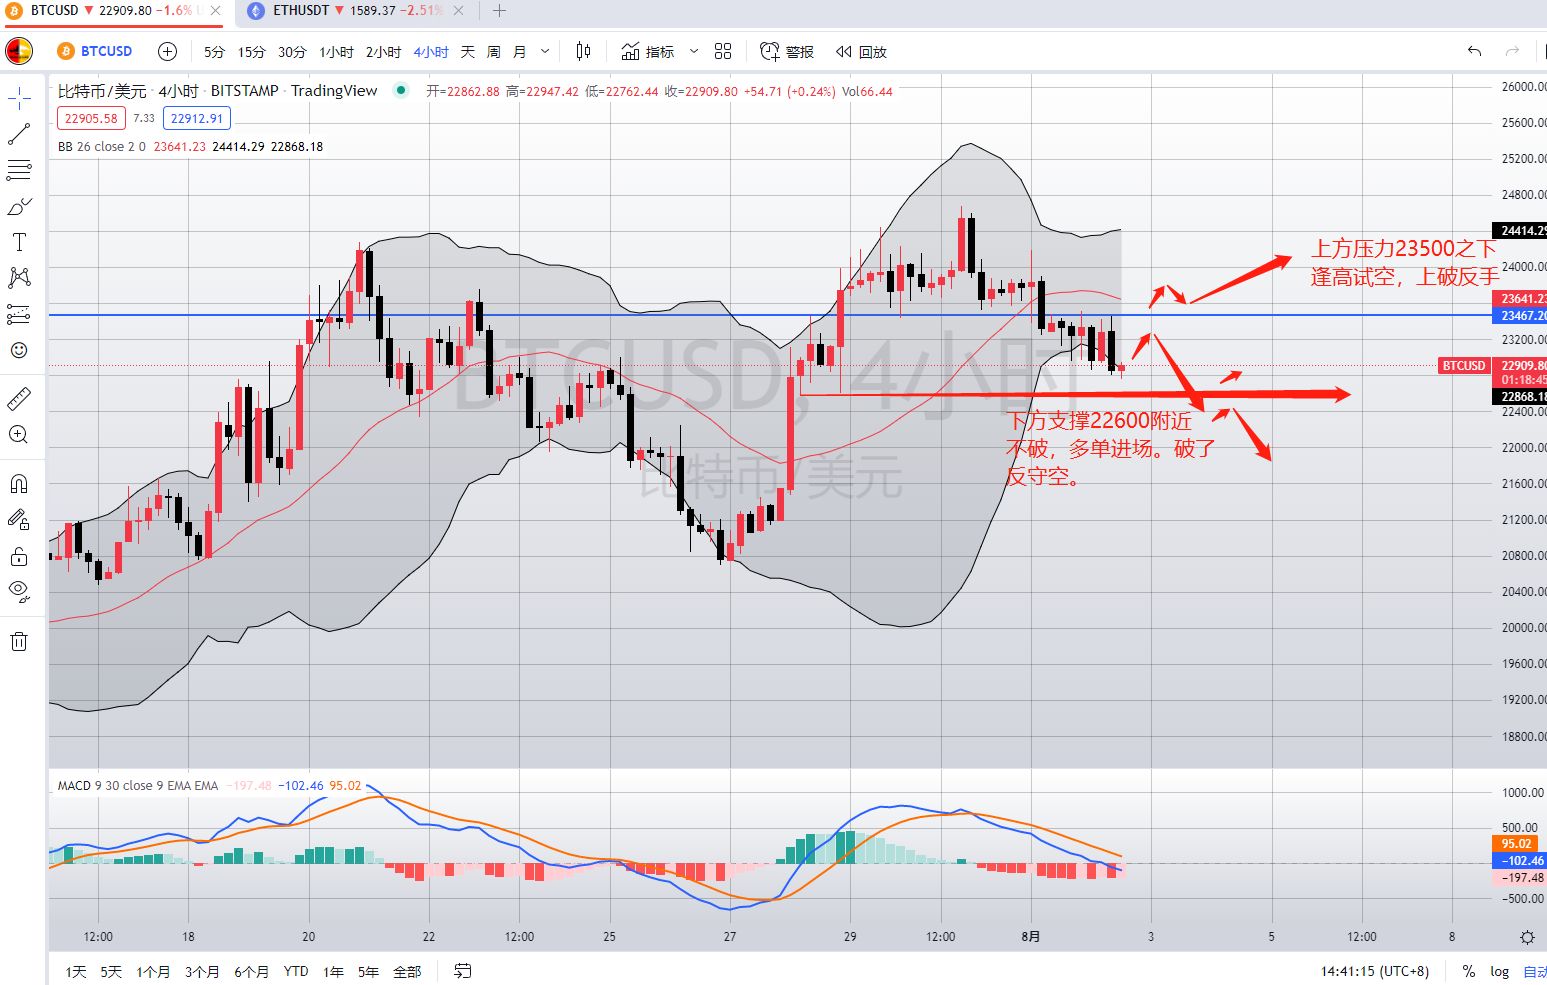Open the emoji icons tool
The width and height of the screenshot is (1547, 985).
coord(19,350)
